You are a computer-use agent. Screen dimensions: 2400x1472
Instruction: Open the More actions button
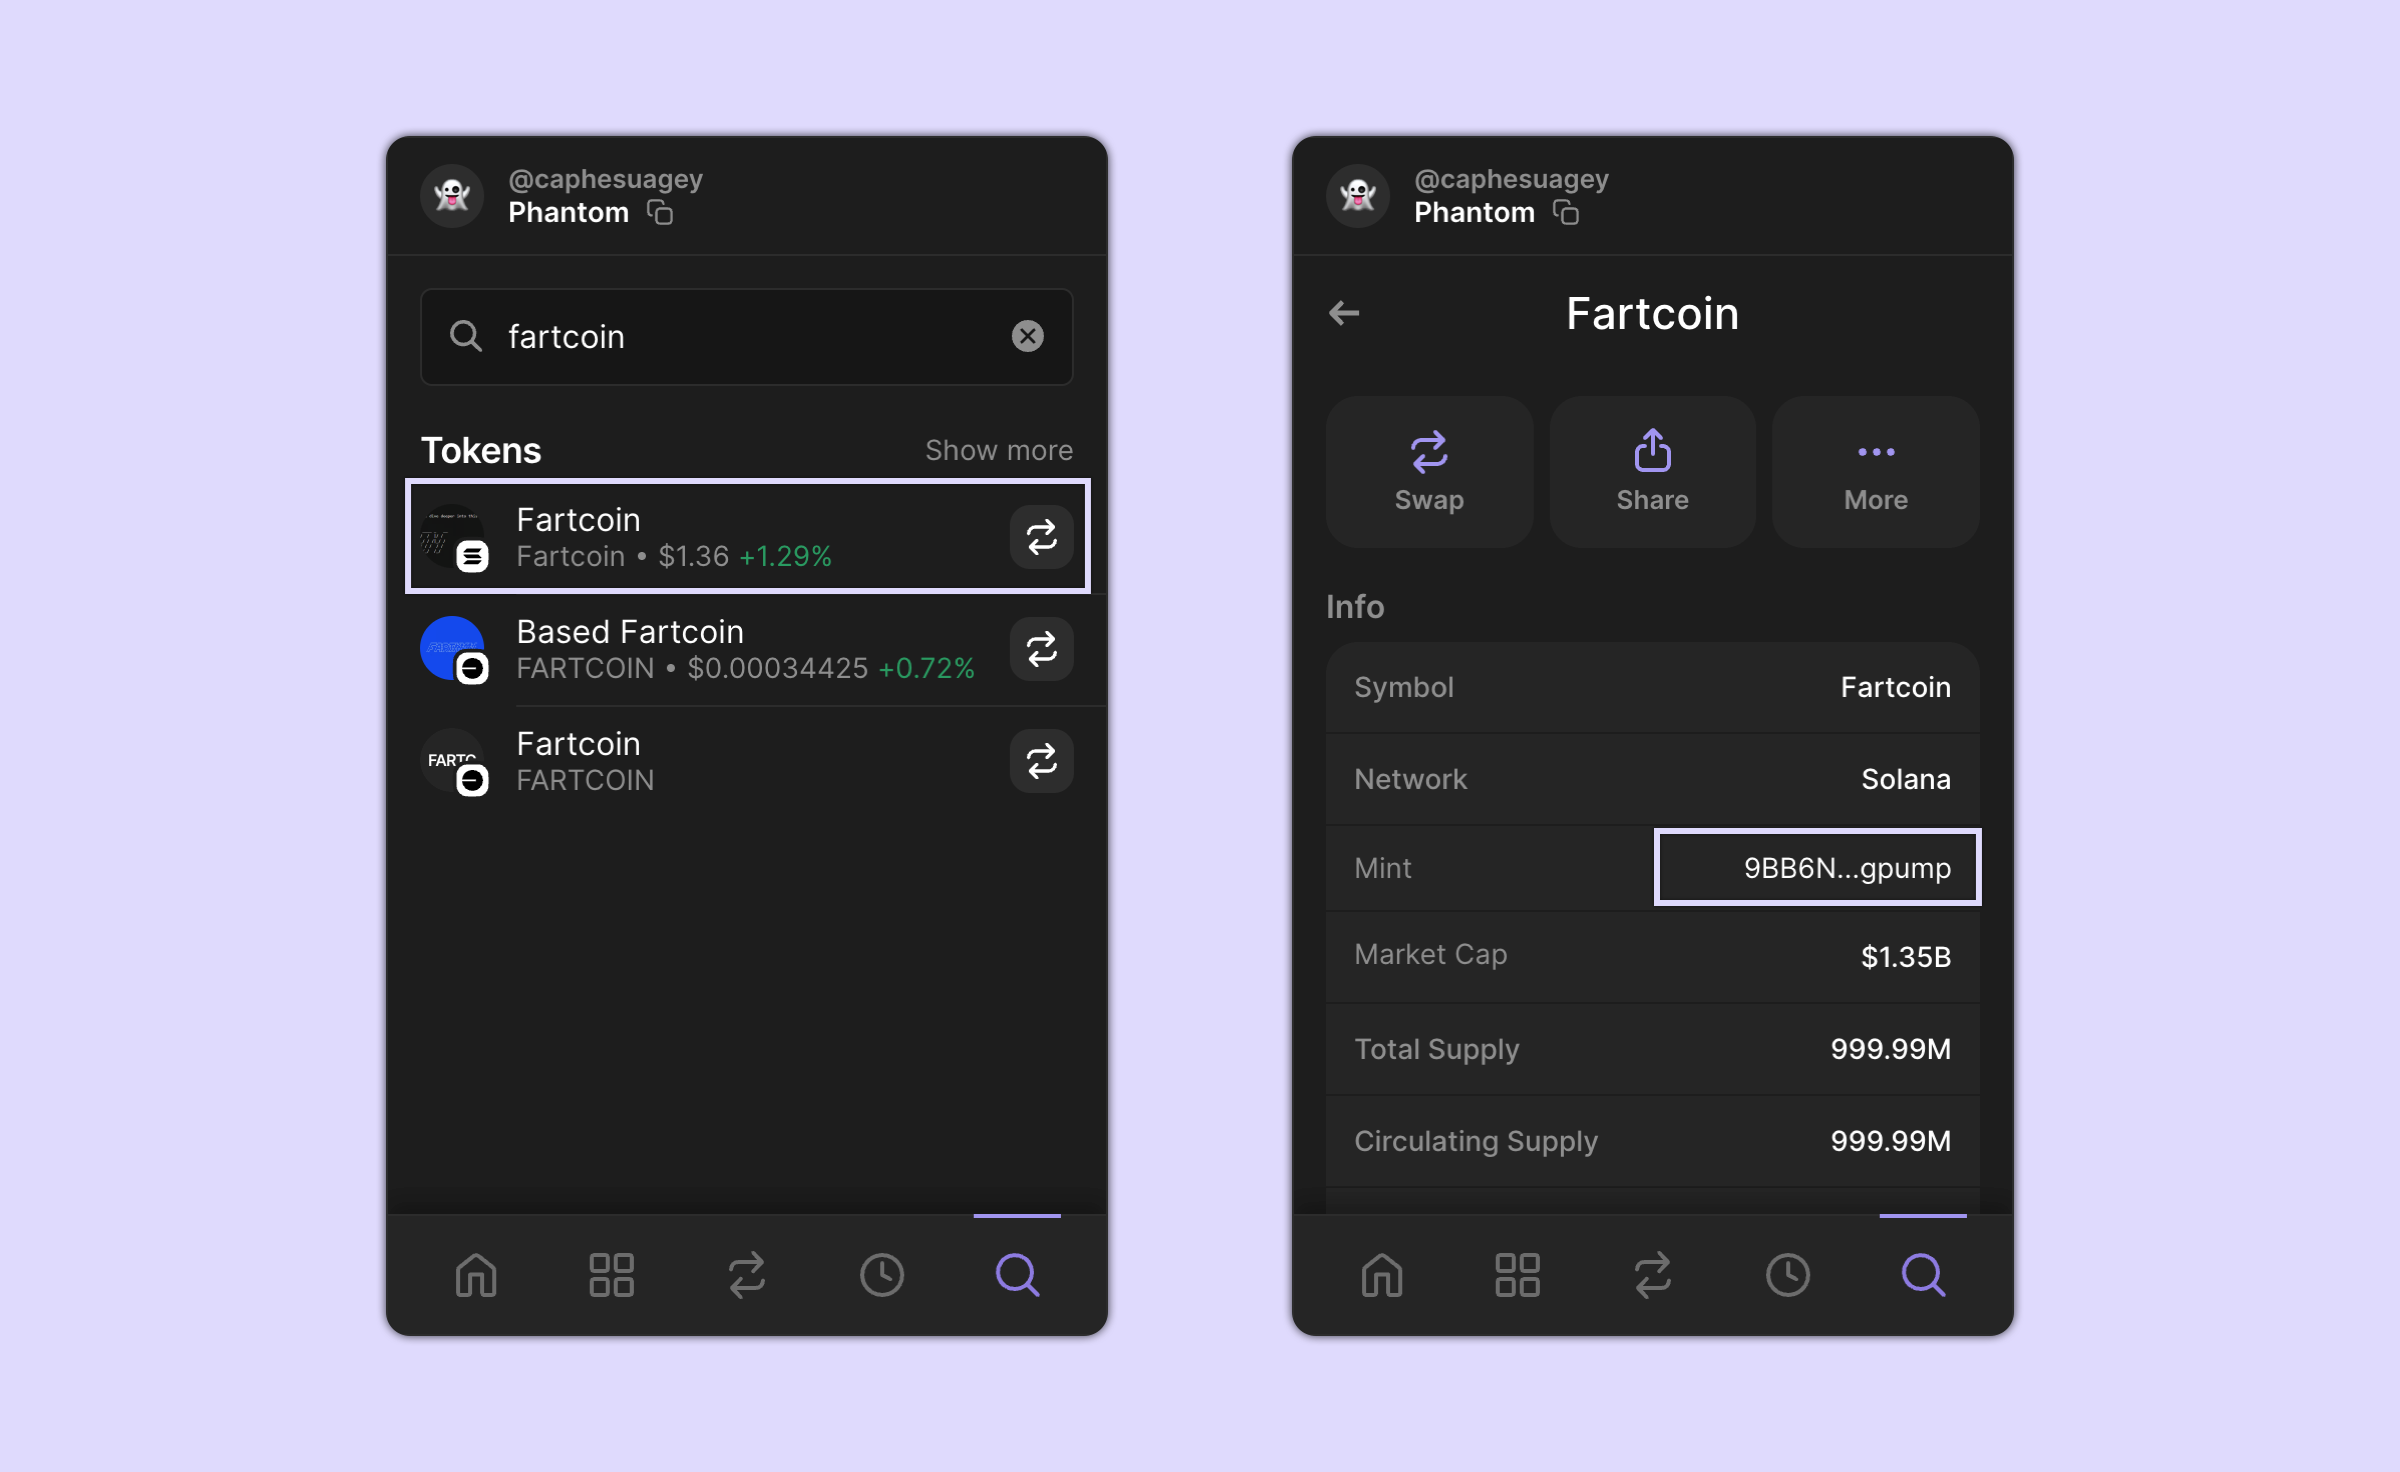[1875, 471]
